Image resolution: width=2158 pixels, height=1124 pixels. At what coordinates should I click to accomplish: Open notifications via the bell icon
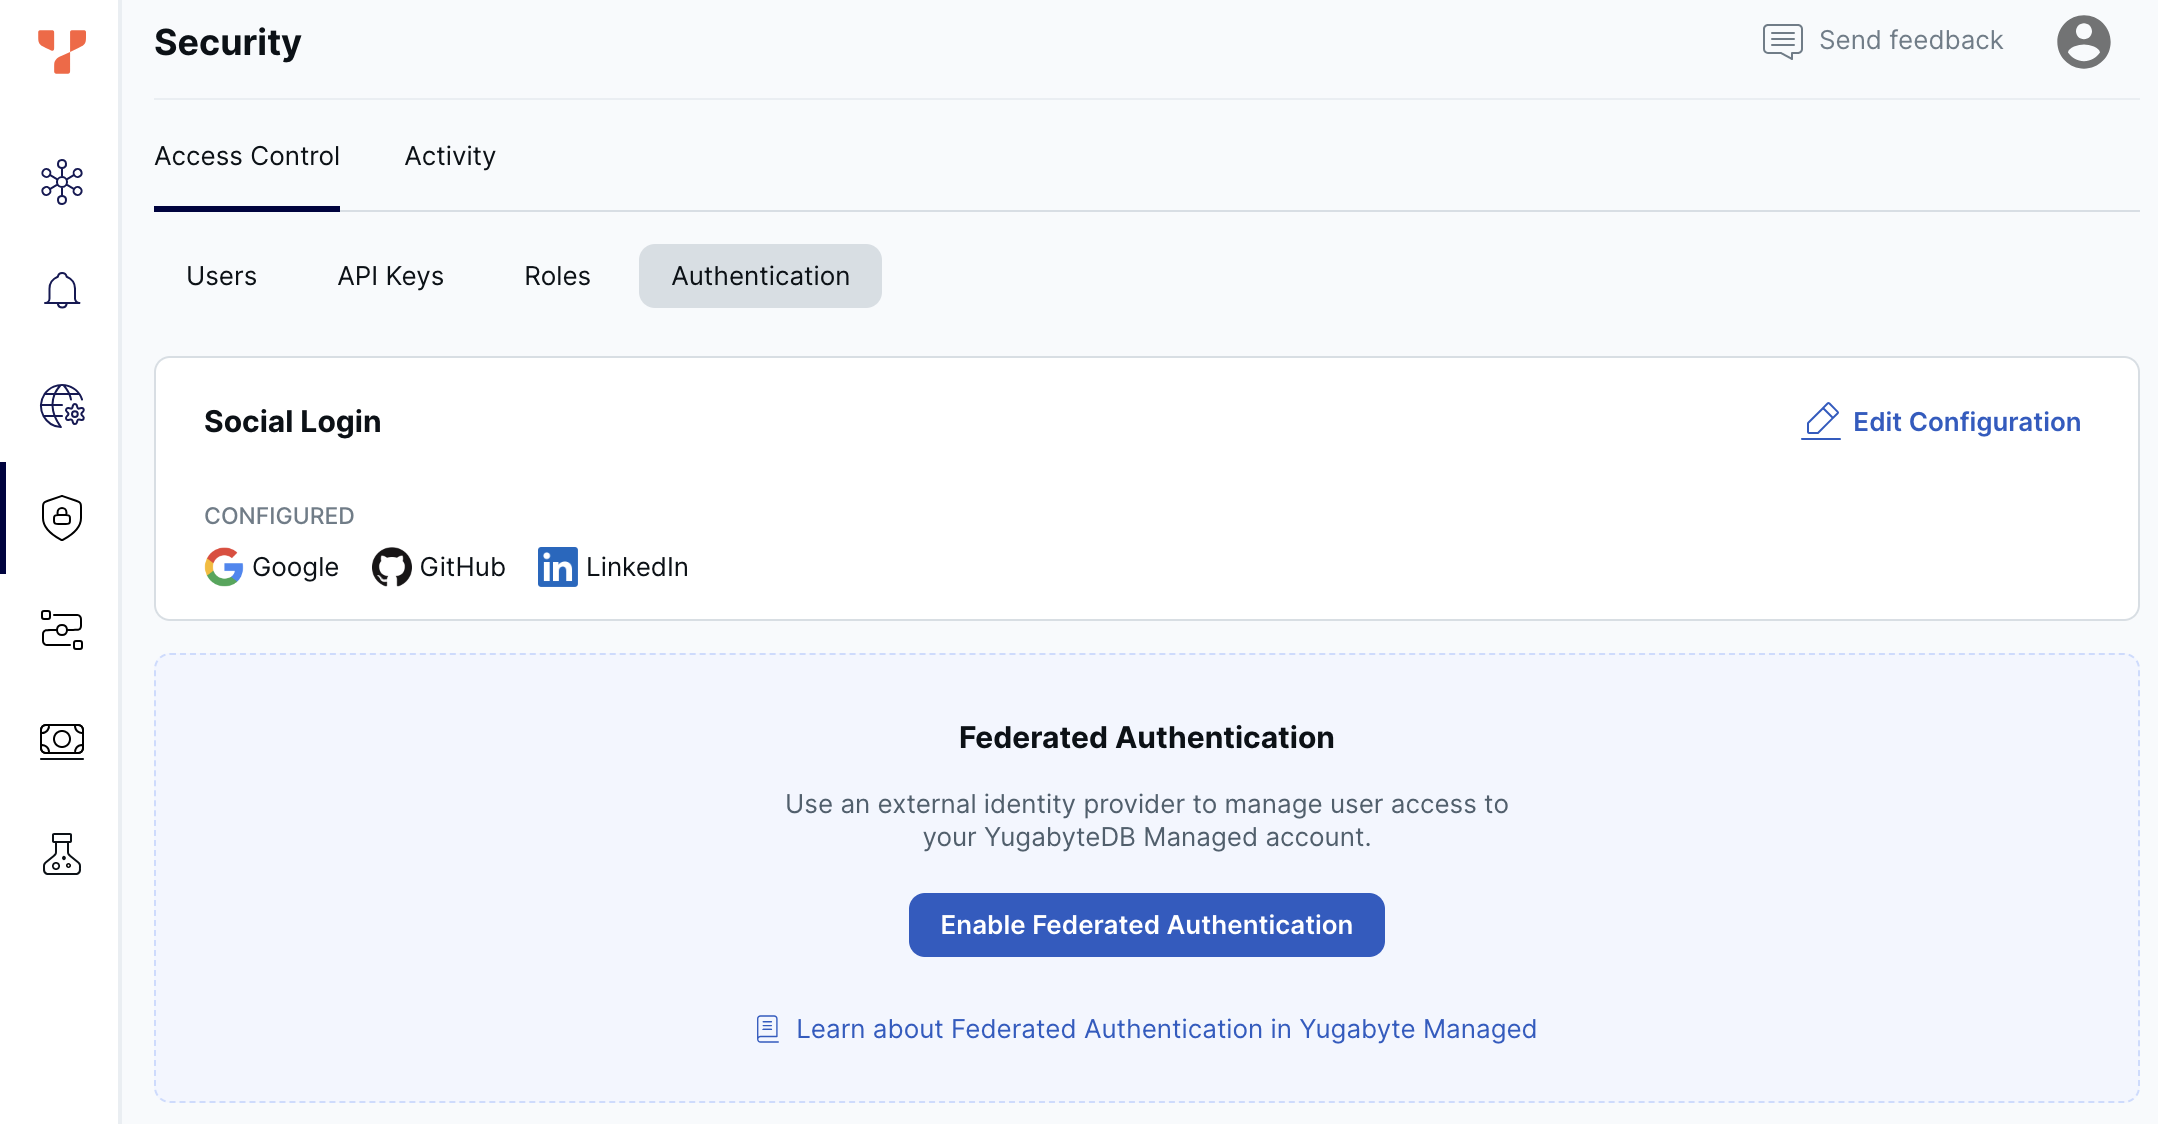coord(62,290)
